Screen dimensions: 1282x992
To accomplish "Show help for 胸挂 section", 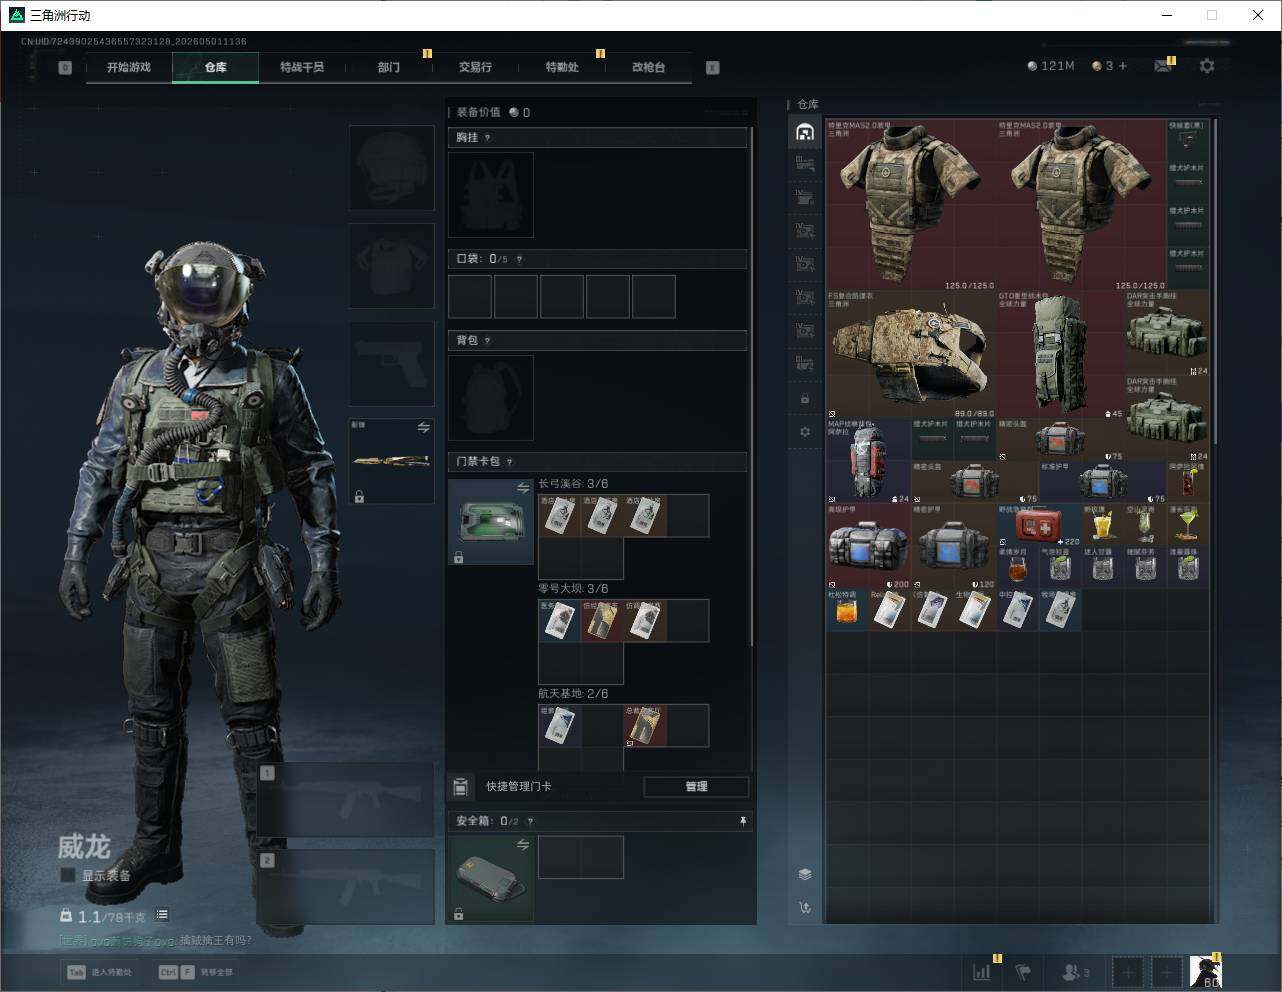I will (x=488, y=138).
